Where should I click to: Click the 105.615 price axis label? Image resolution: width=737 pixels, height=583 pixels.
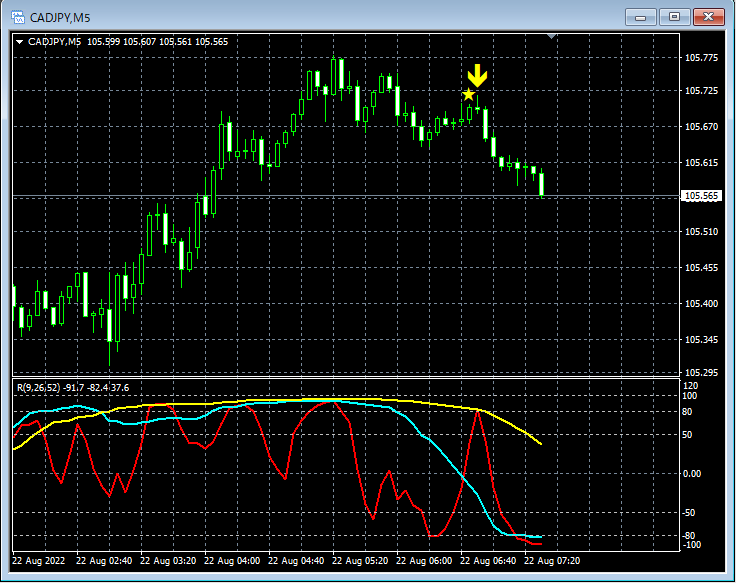[x=701, y=163]
